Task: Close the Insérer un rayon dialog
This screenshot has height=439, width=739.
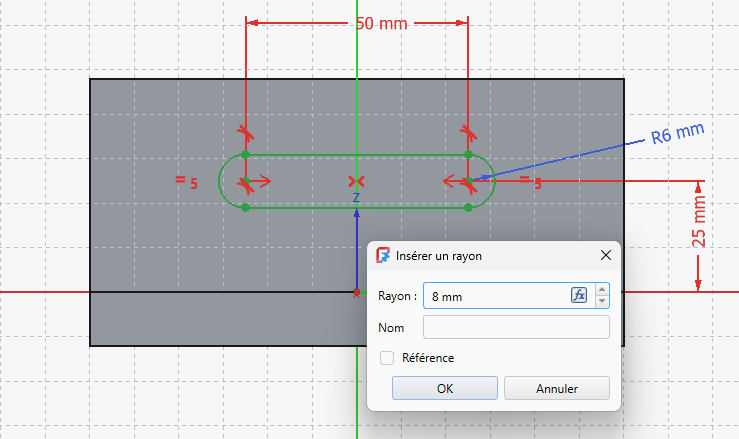Action: pyautogui.click(x=605, y=255)
